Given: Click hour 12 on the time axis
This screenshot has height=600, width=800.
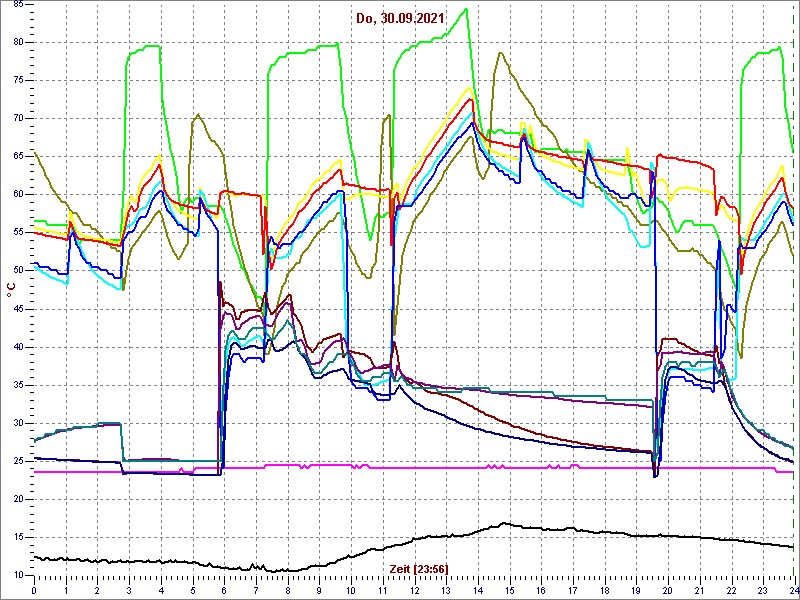Looking at the screenshot, I should tap(414, 590).
